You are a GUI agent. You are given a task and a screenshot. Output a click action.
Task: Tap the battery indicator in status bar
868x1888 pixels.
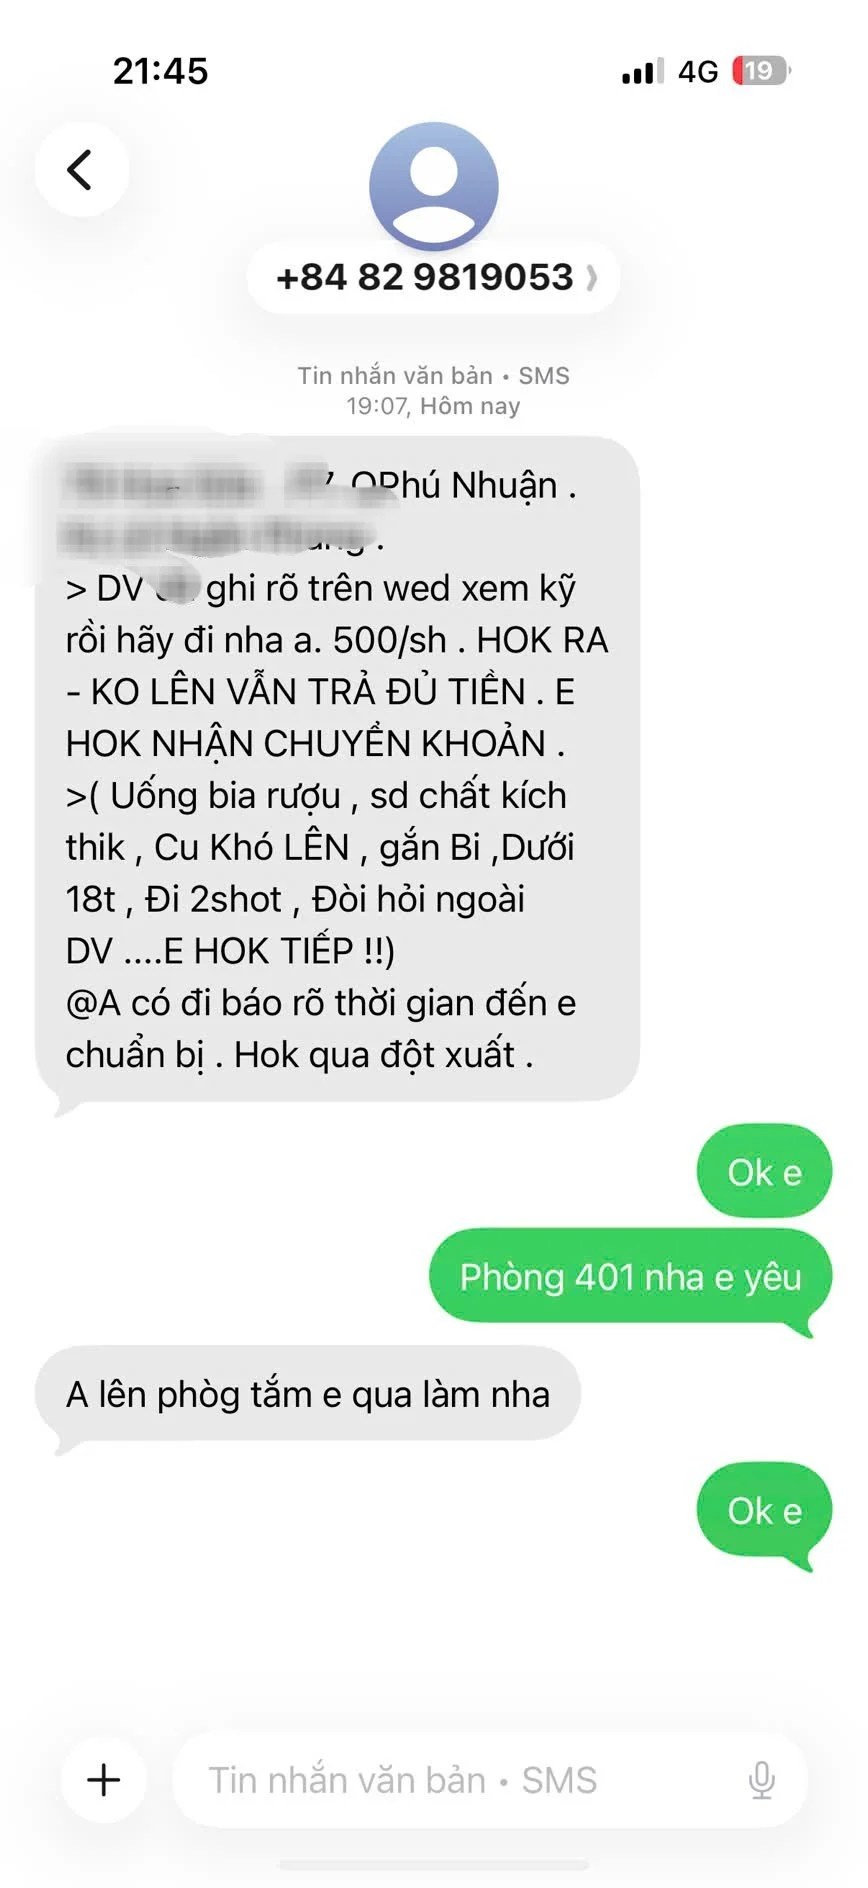pyautogui.click(x=761, y=71)
